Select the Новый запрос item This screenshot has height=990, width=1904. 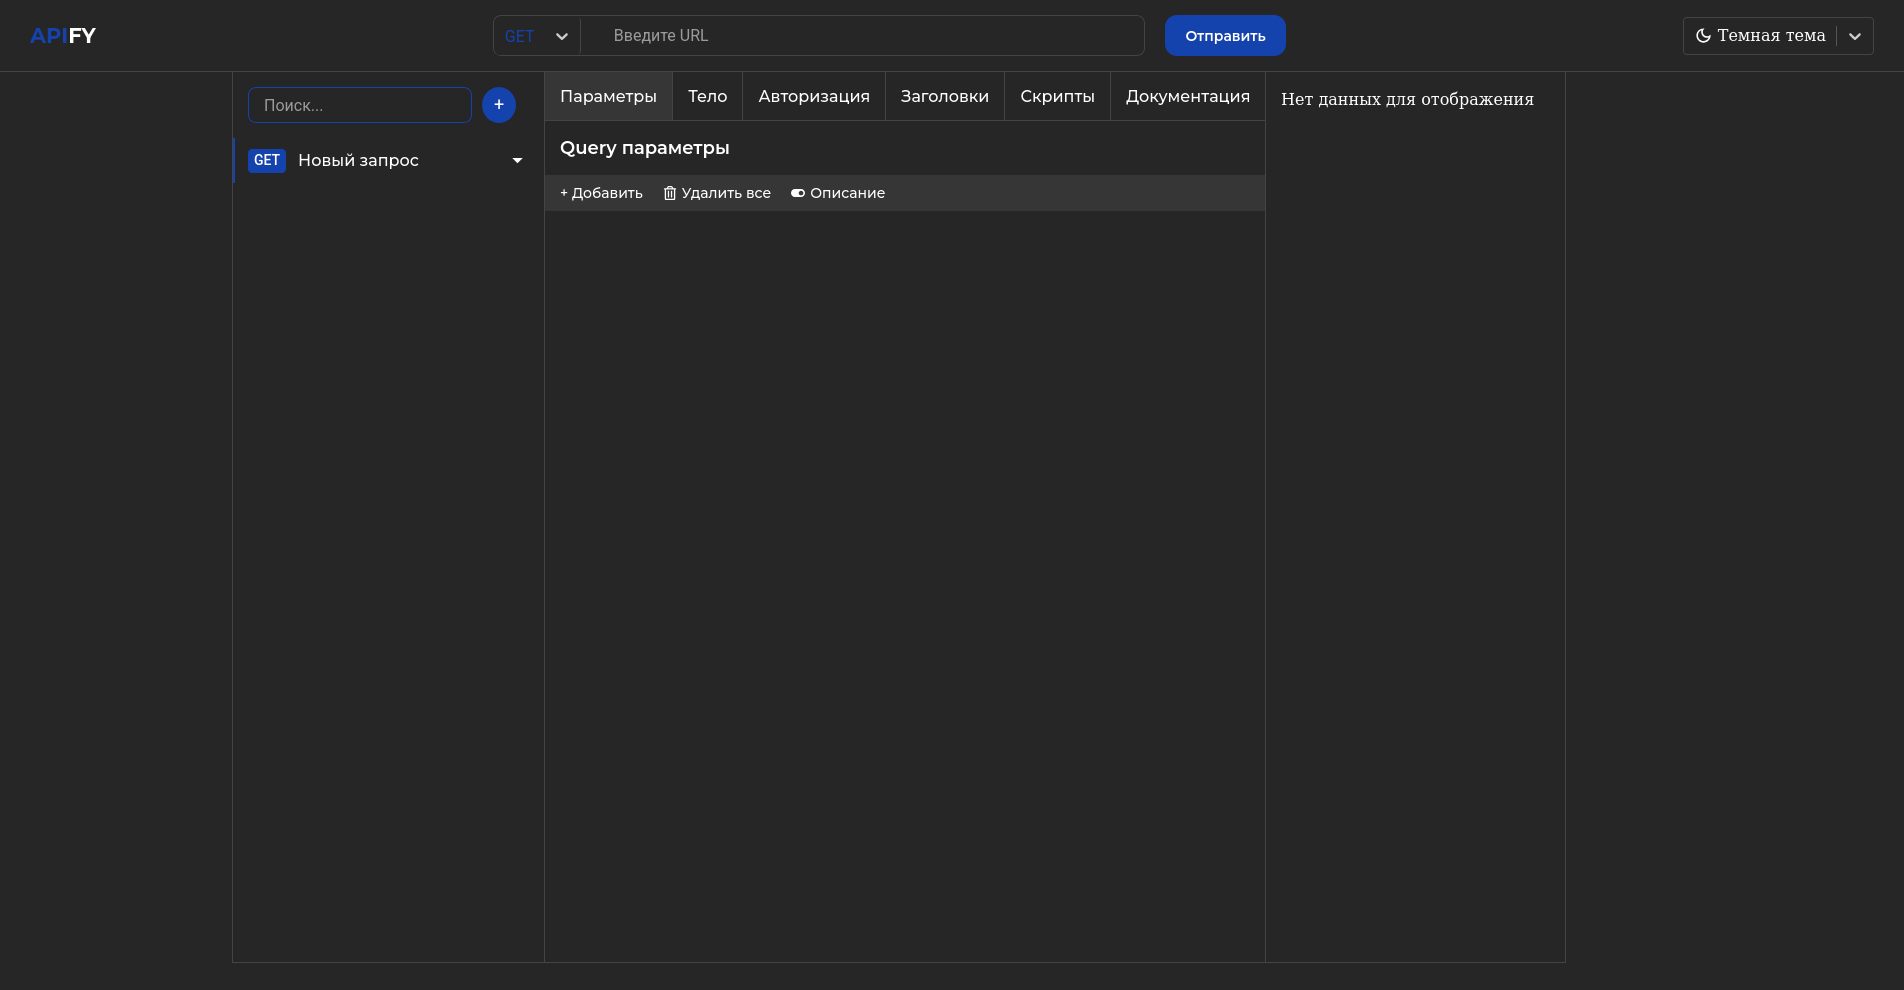click(x=358, y=161)
